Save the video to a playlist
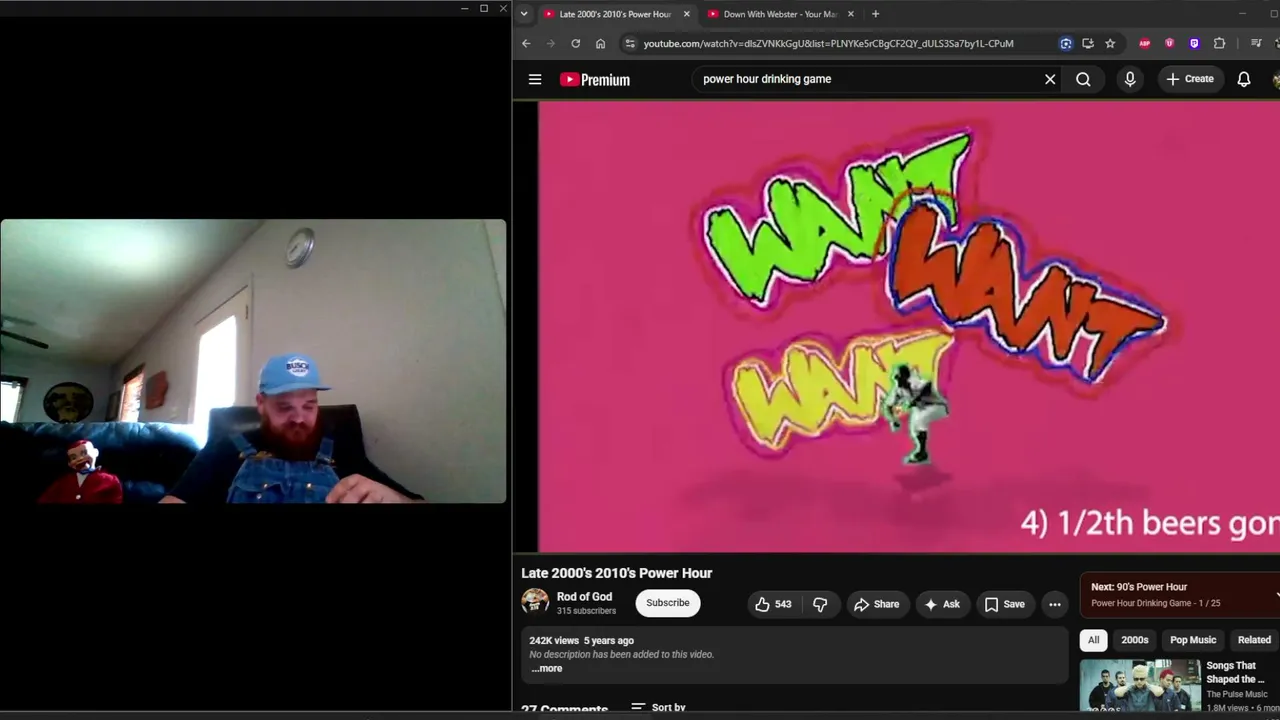 (x=1004, y=604)
